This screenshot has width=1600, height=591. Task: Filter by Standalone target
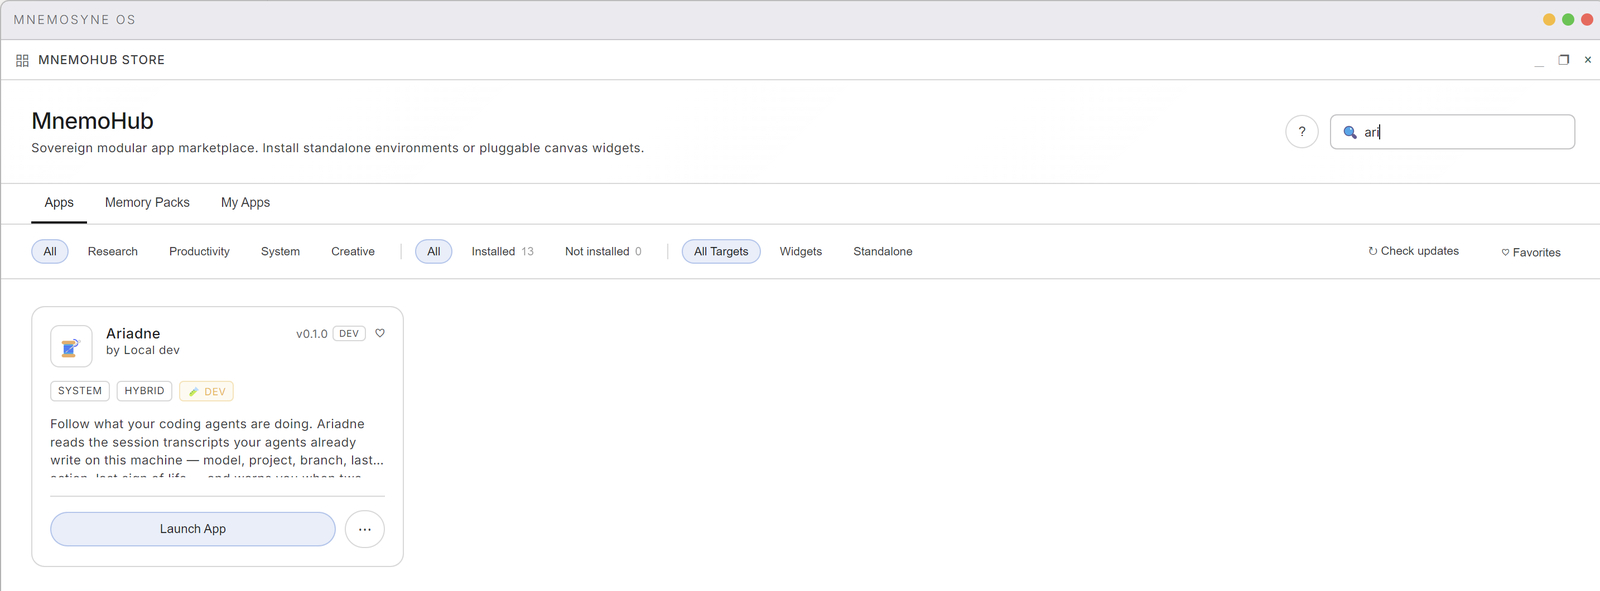(883, 251)
